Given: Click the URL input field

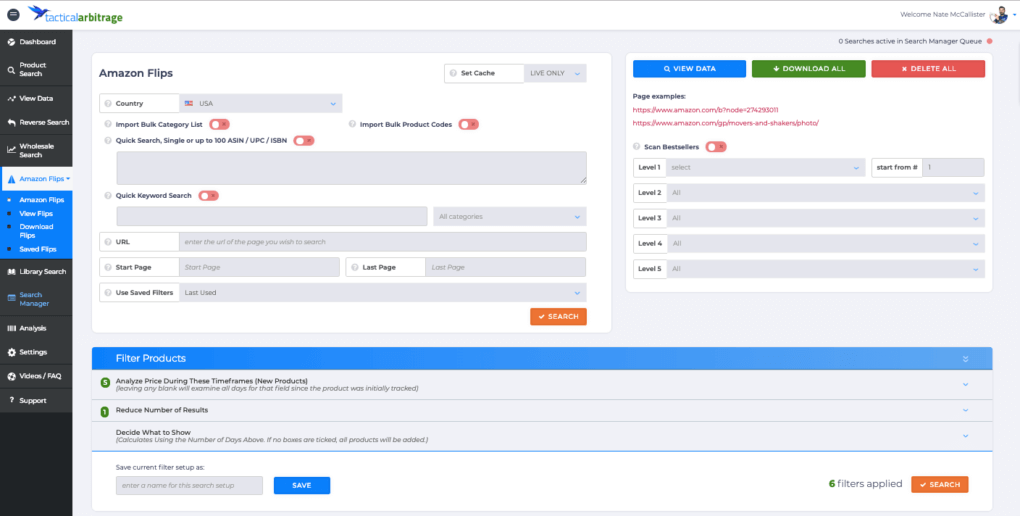Looking at the screenshot, I should 381,242.
